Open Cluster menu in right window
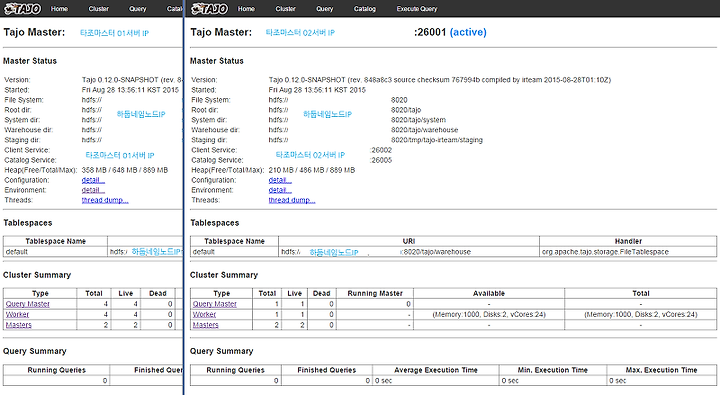This screenshot has height=395, width=720. coord(286,9)
